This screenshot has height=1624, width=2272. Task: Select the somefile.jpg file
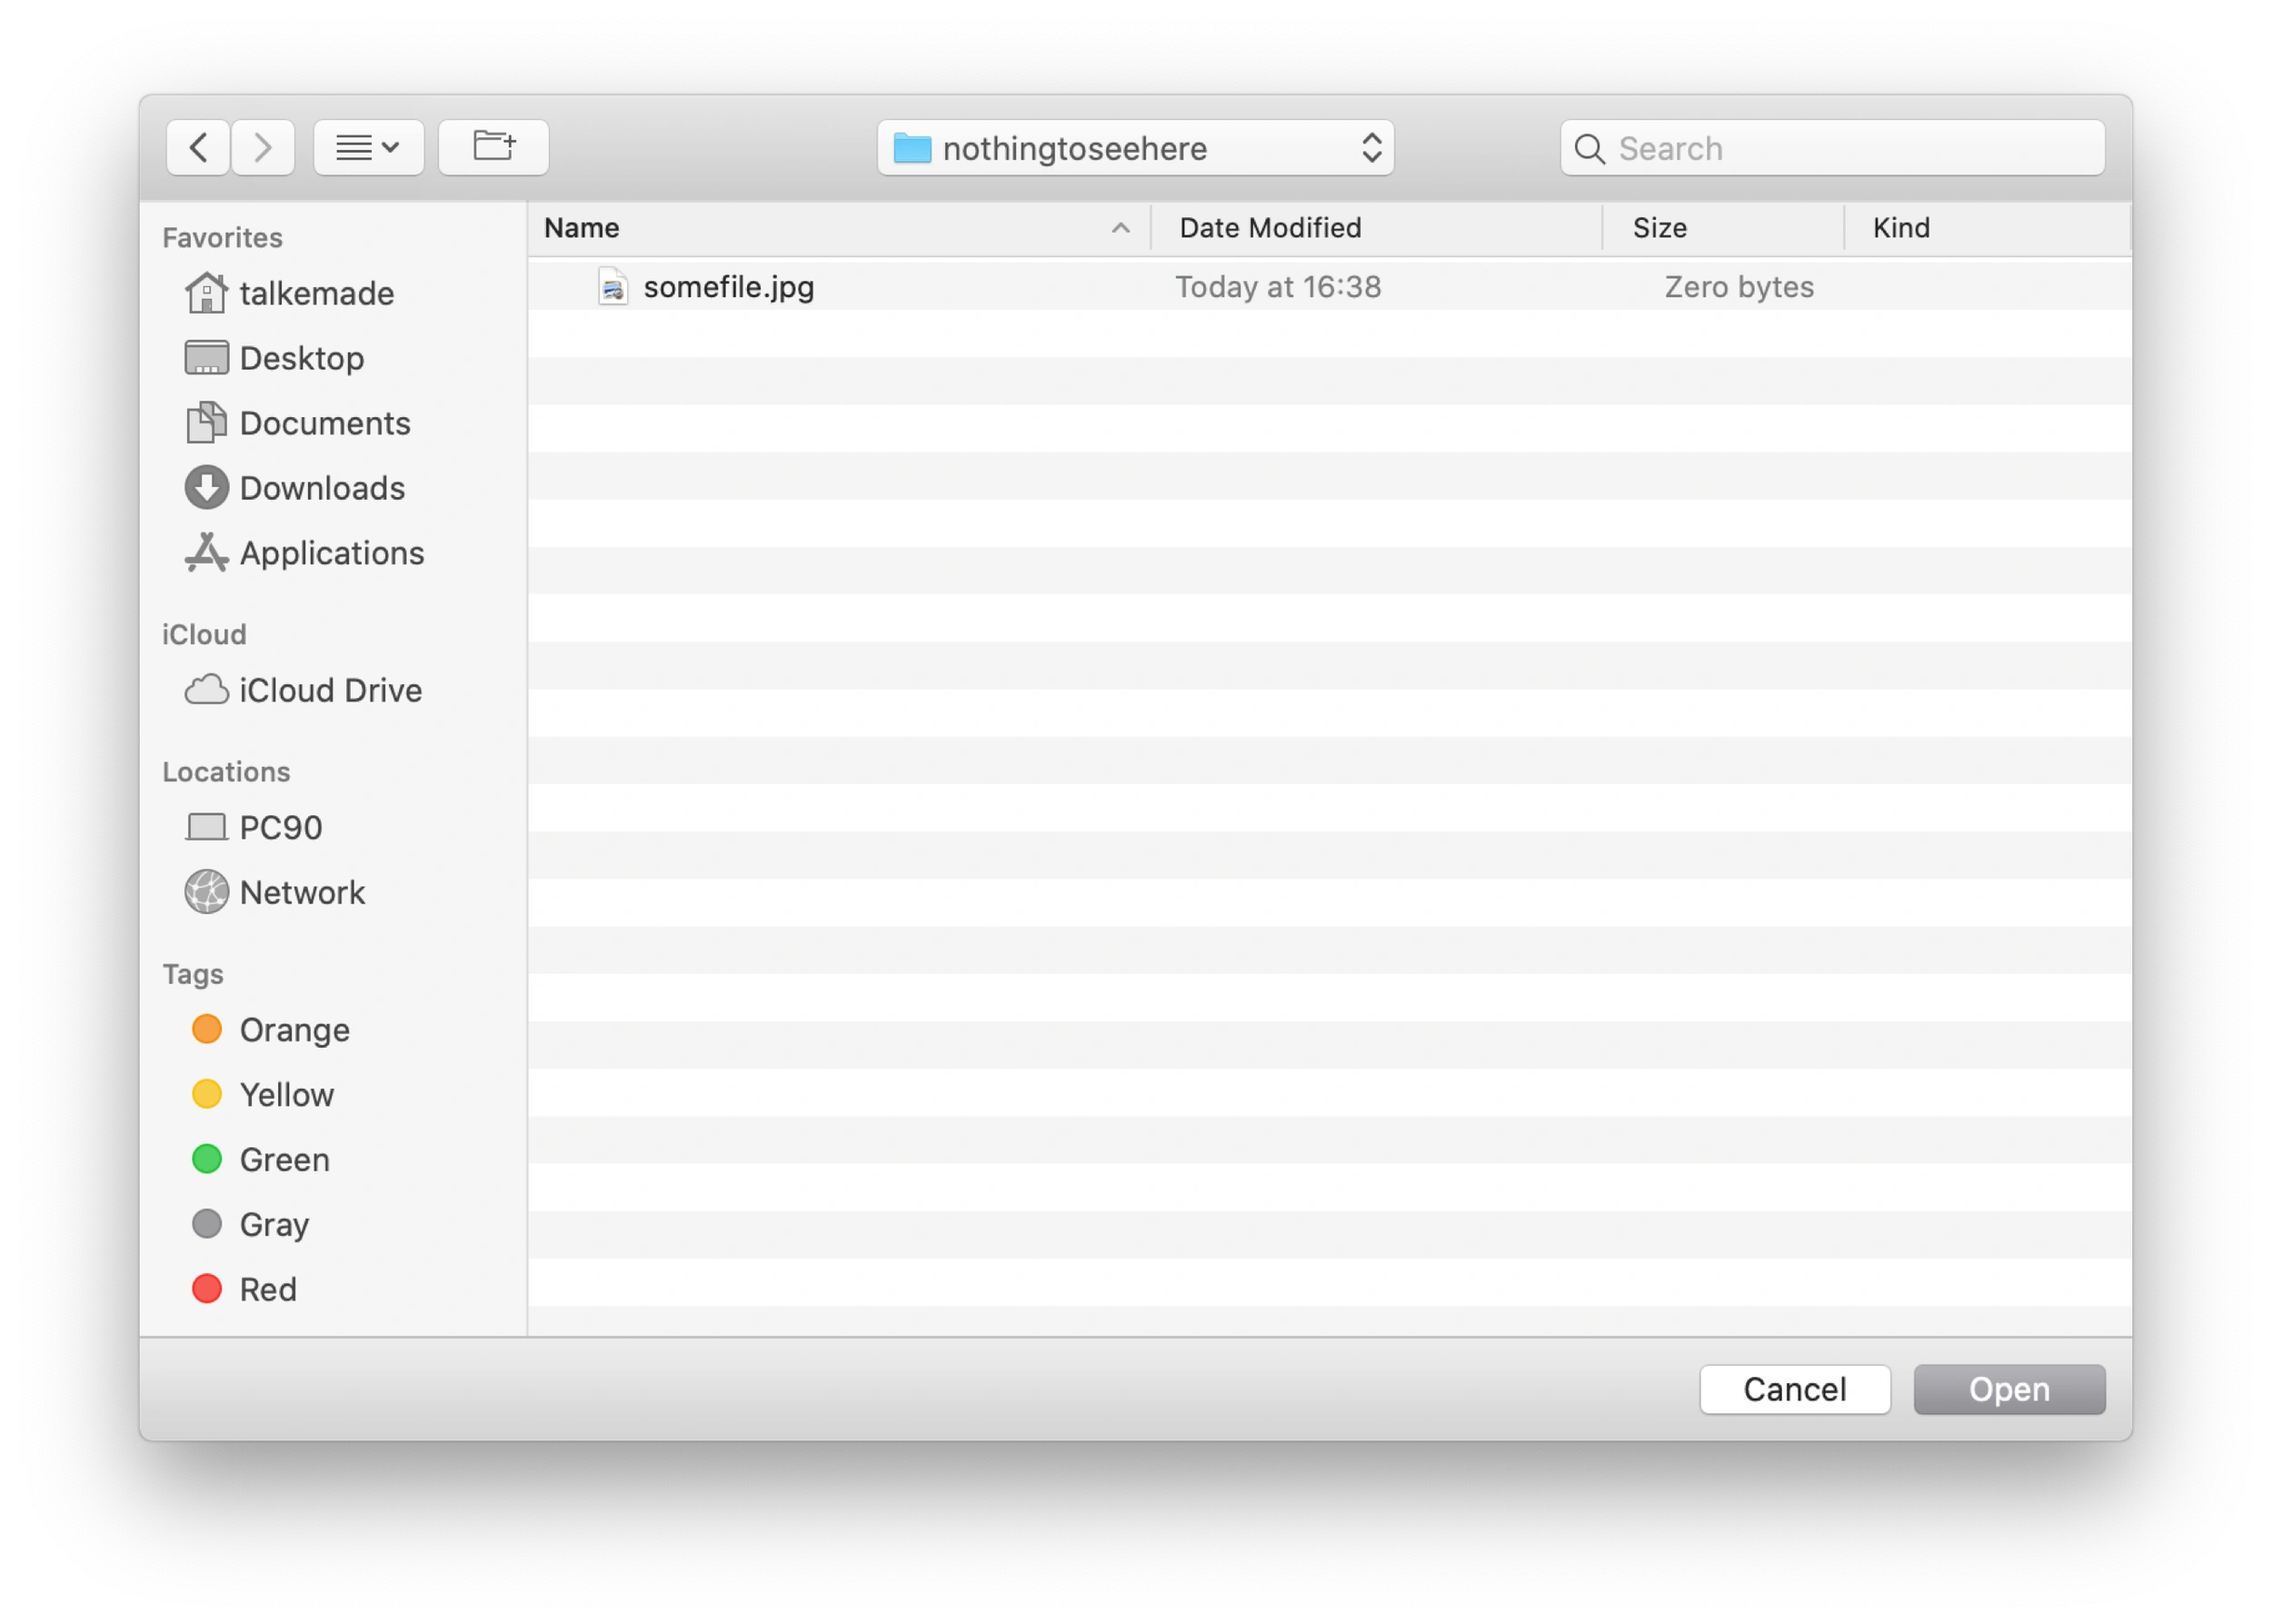(x=728, y=287)
